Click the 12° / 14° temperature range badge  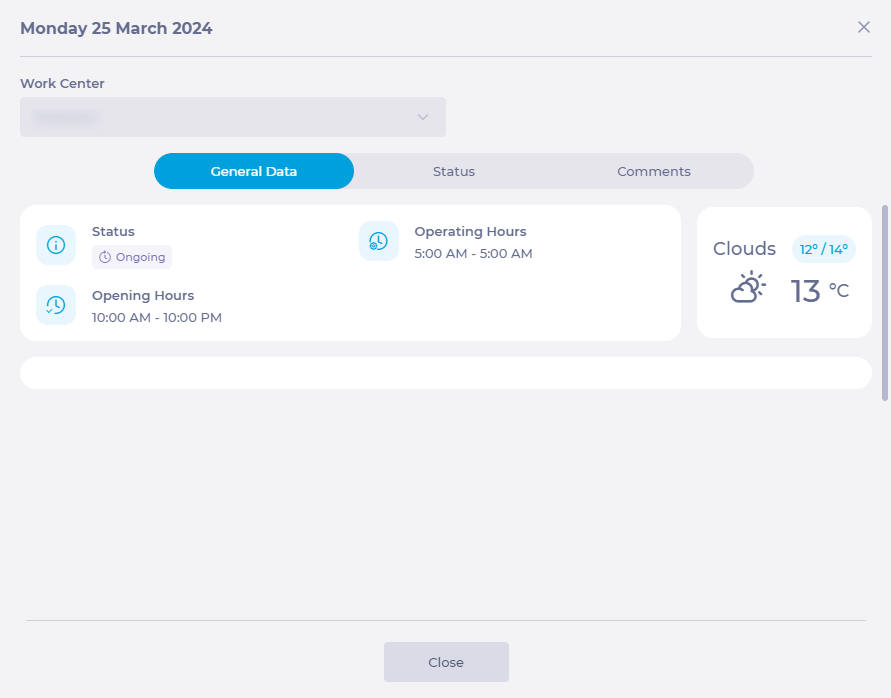tap(824, 249)
